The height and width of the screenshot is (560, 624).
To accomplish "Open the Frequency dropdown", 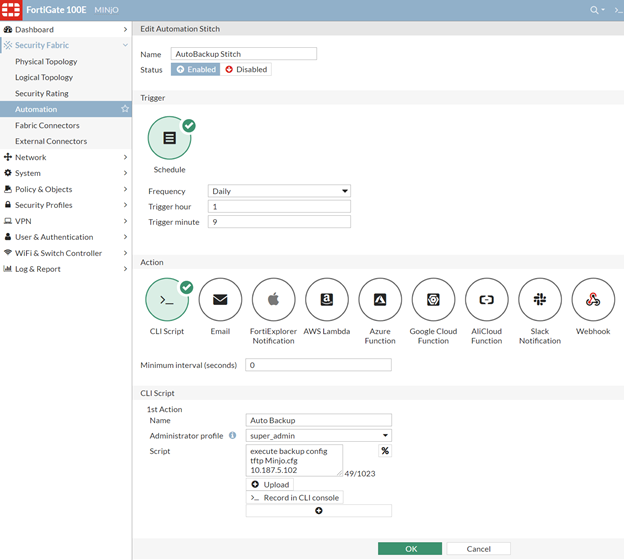I will [x=279, y=191].
